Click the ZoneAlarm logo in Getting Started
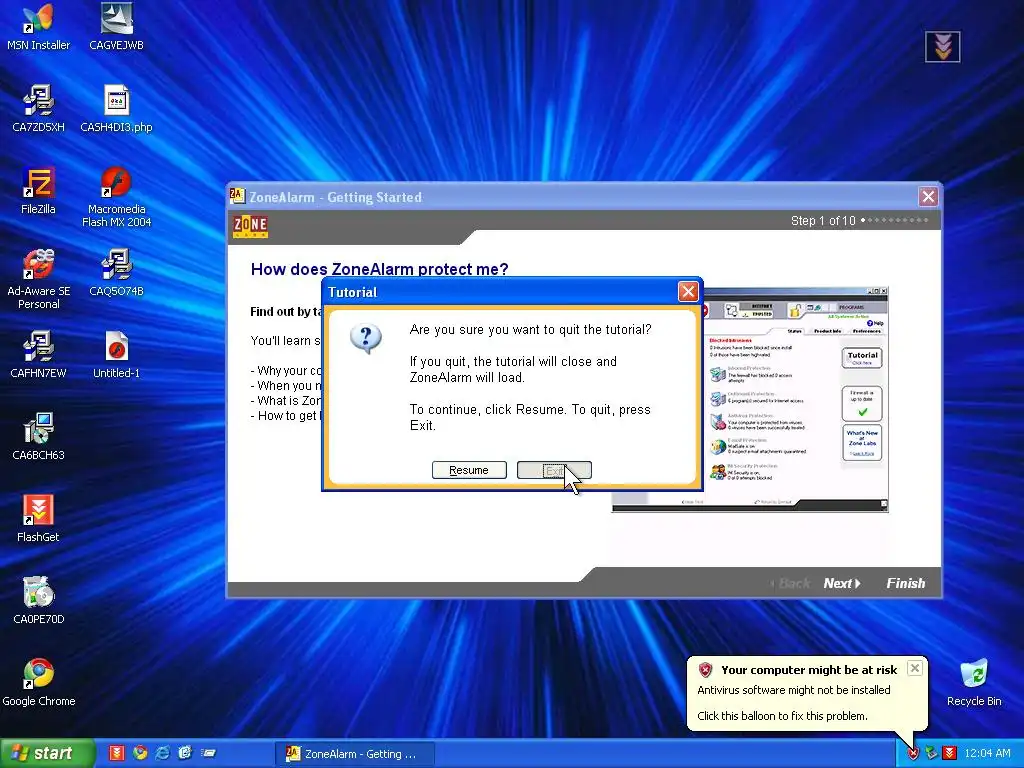The width and height of the screenshot is (1024, 768). click(250, 225)
